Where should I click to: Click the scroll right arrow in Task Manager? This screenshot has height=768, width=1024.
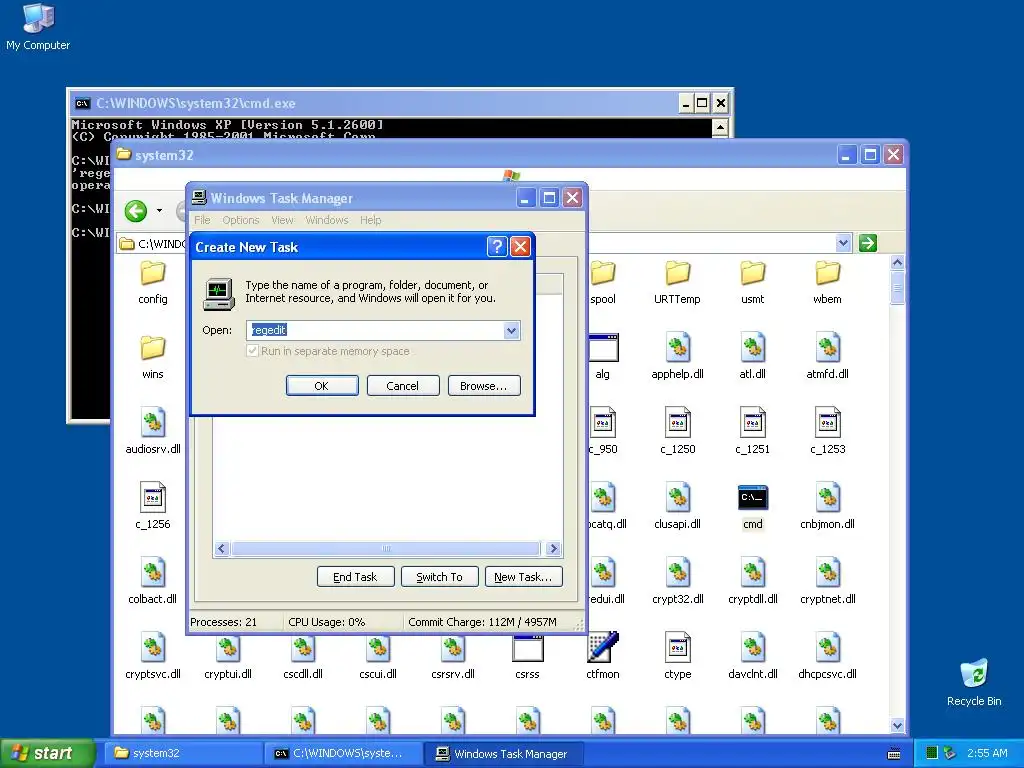(554, 549)
